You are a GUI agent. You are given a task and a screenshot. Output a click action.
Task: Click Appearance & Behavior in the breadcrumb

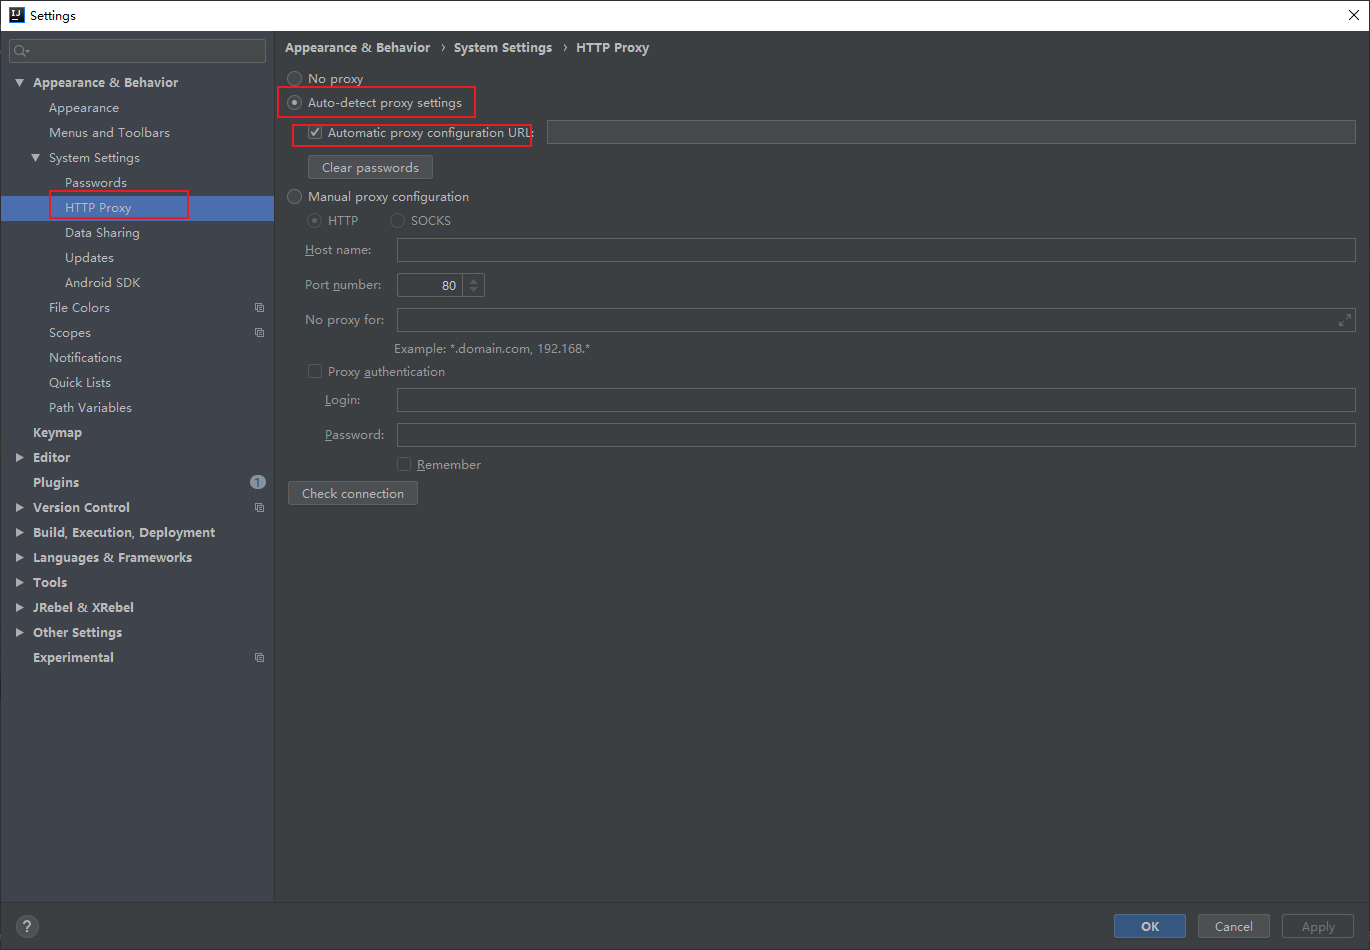coord(358,48)
